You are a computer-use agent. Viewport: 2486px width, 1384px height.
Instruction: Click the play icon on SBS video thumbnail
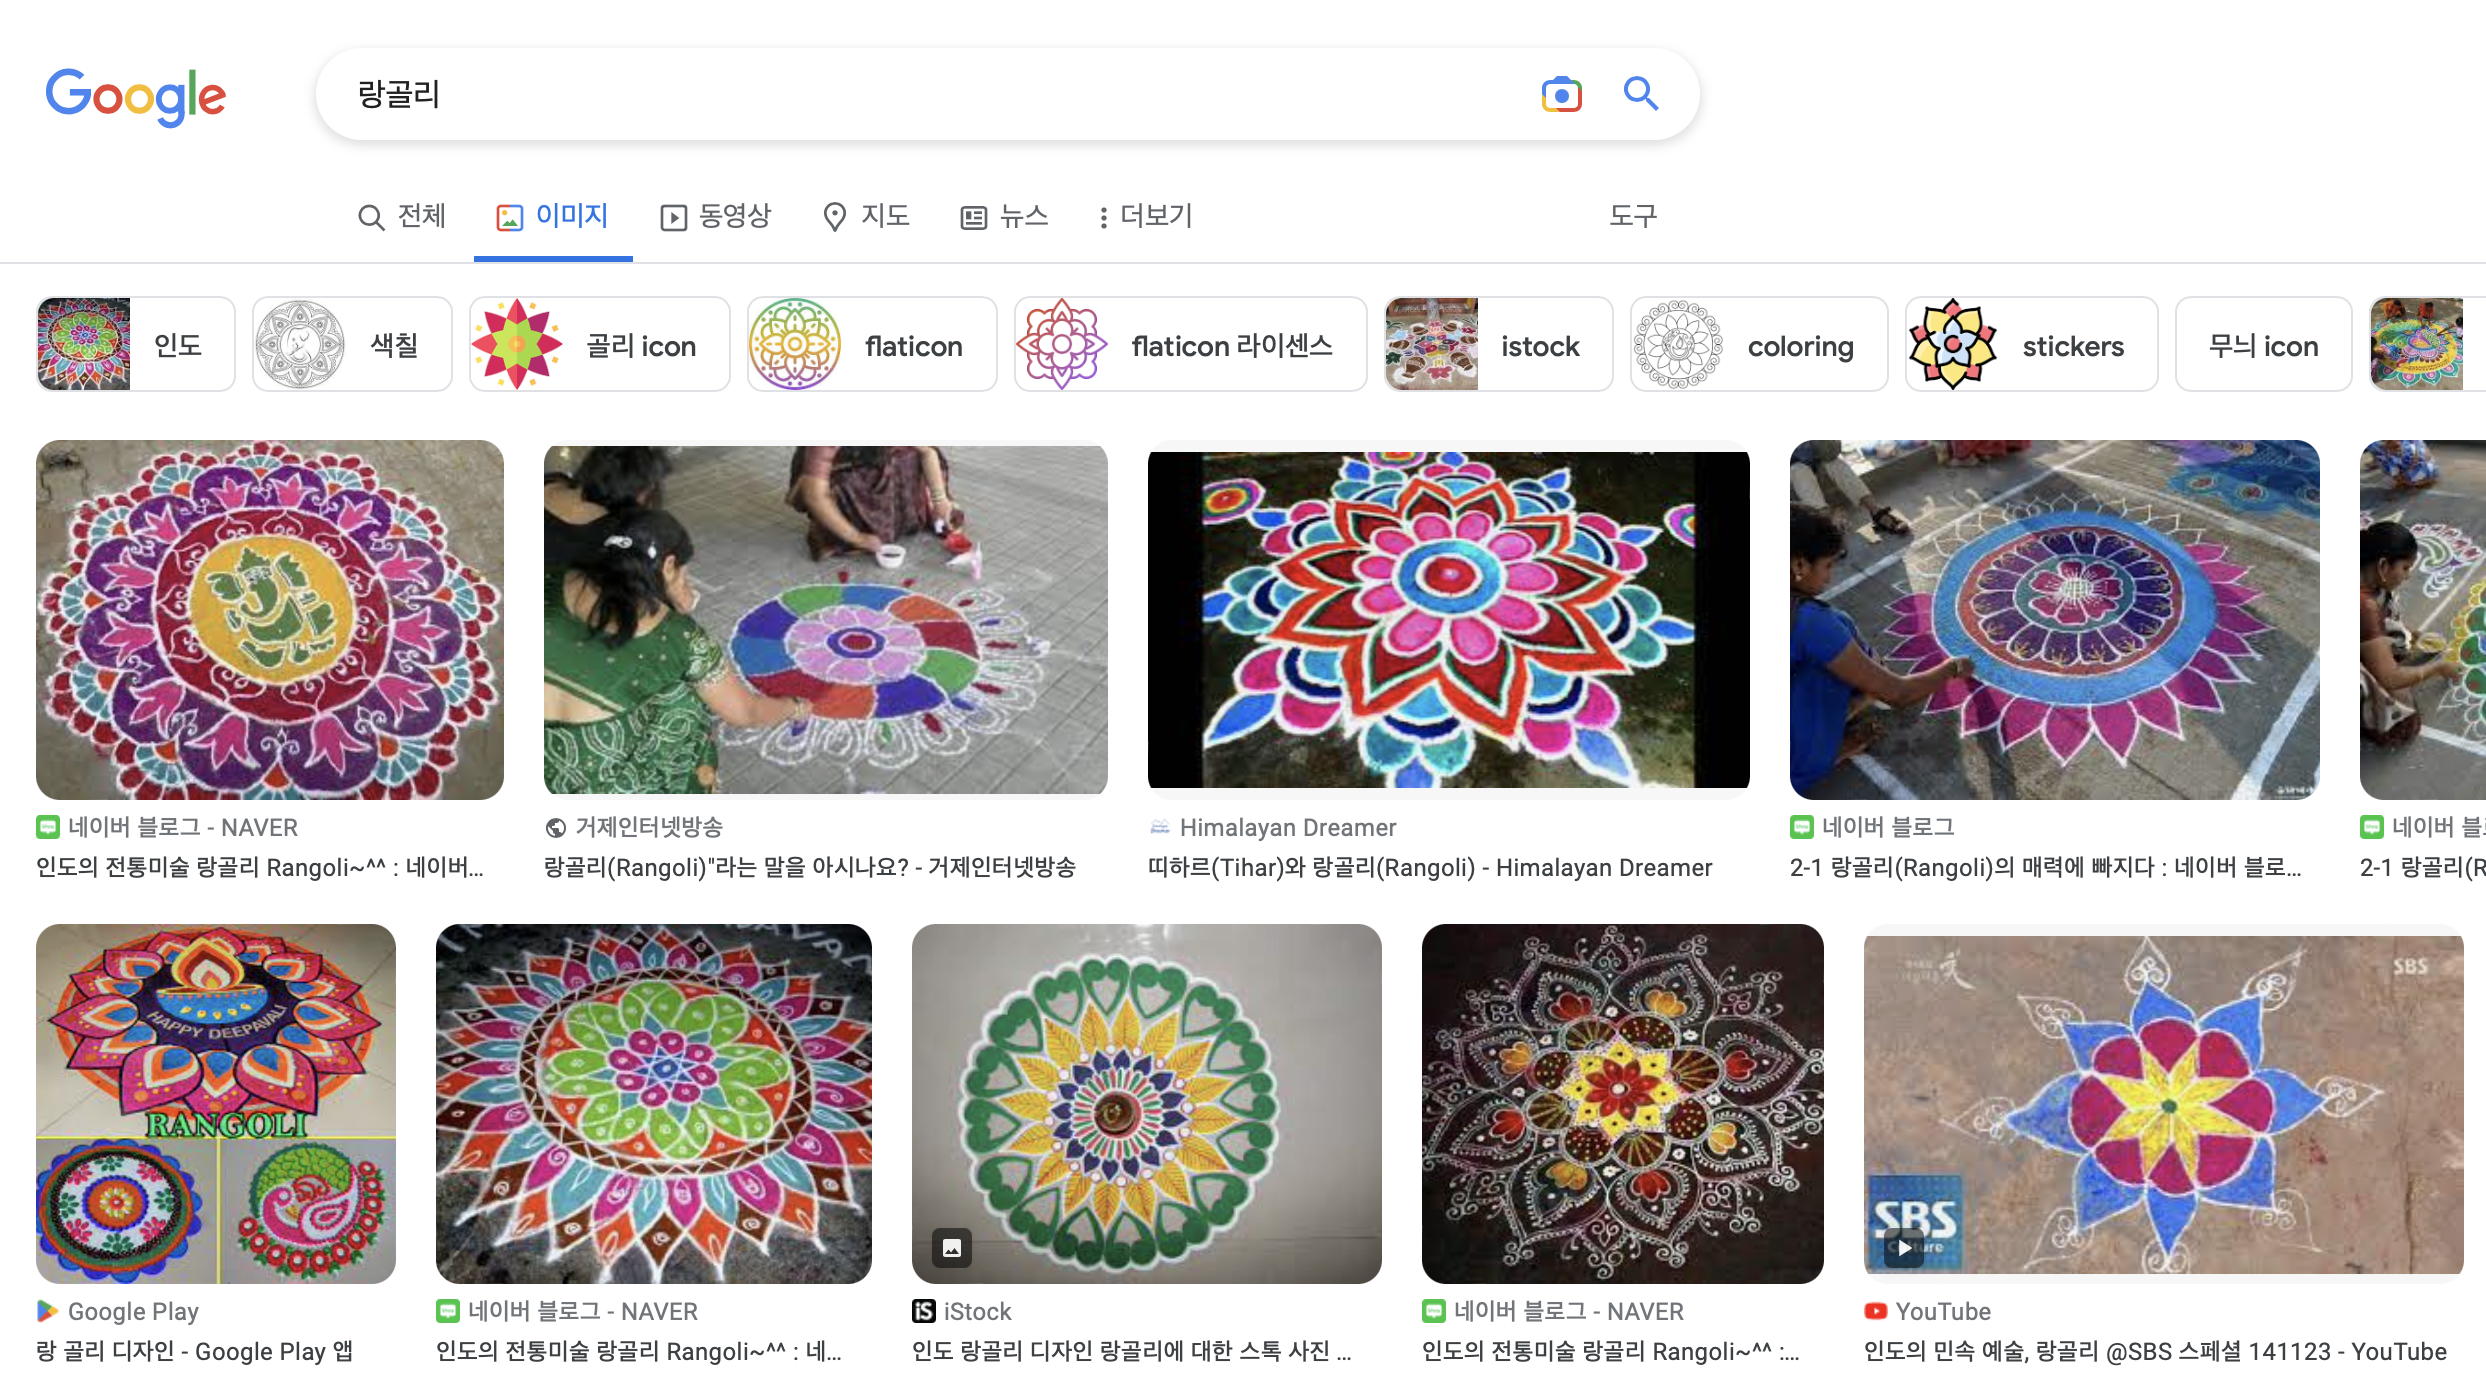tap(1904, 1247)
